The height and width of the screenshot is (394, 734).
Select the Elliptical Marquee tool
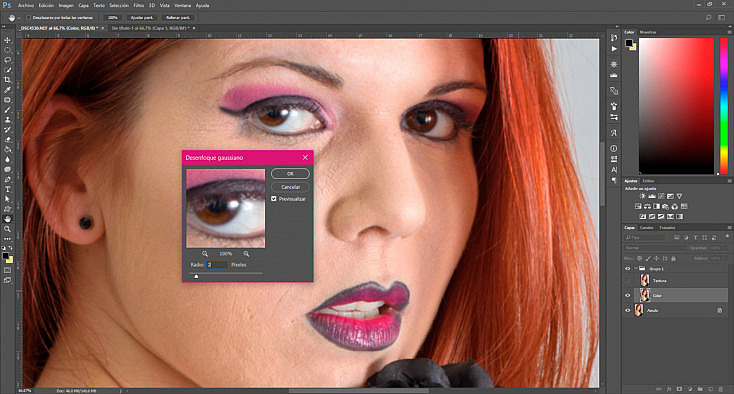7,50
